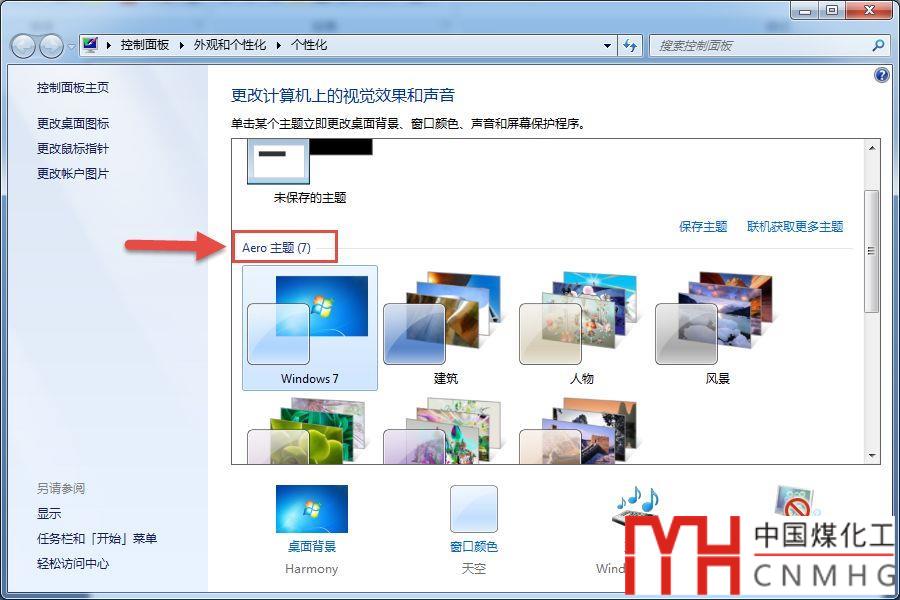Select the 建筑 Aero theme
Screen dimensions: 900x600
pos(445,328)
